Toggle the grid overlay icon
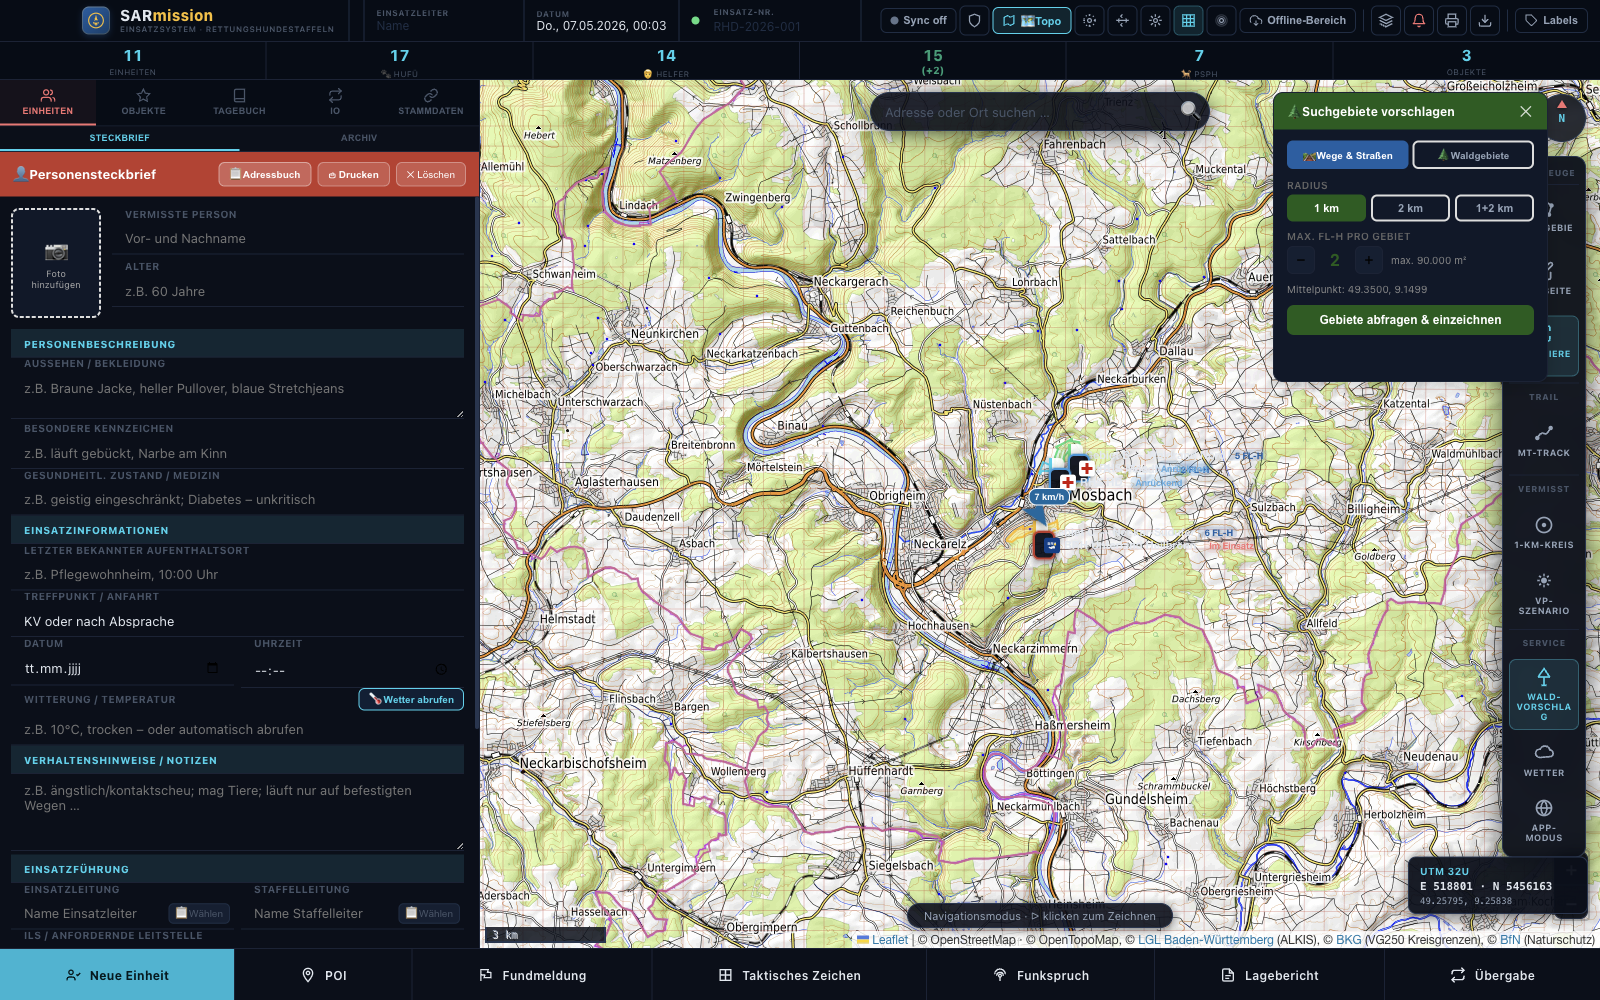The image size is (1600, 1000). click(x=1188, y=20)
